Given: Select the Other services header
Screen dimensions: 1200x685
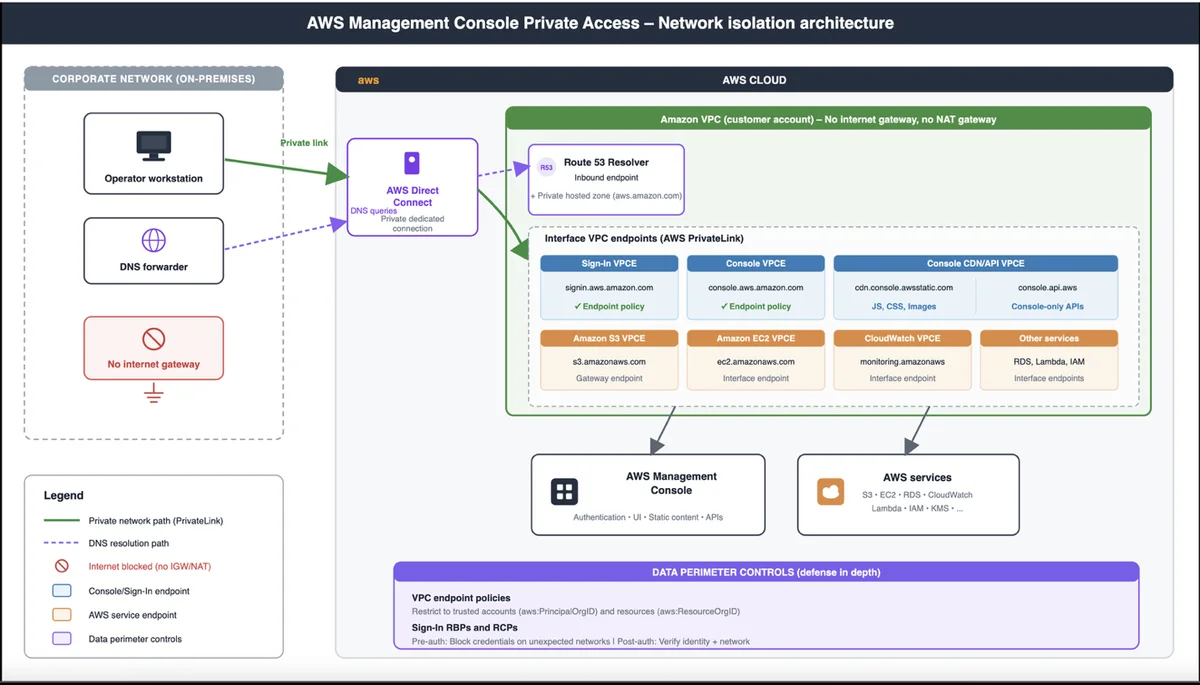Looking at the screenshot, I should click(1049, 338).
